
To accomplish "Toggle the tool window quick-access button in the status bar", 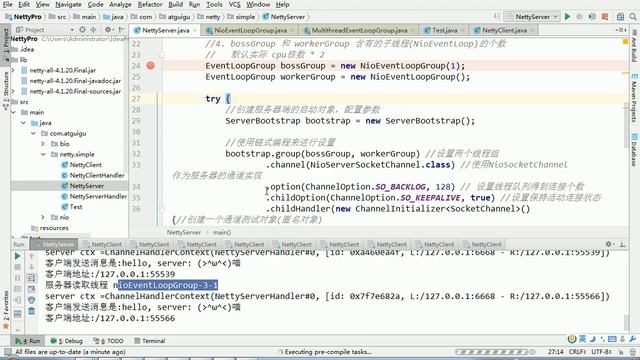I will pyautogui.click(x=7, y=352).
